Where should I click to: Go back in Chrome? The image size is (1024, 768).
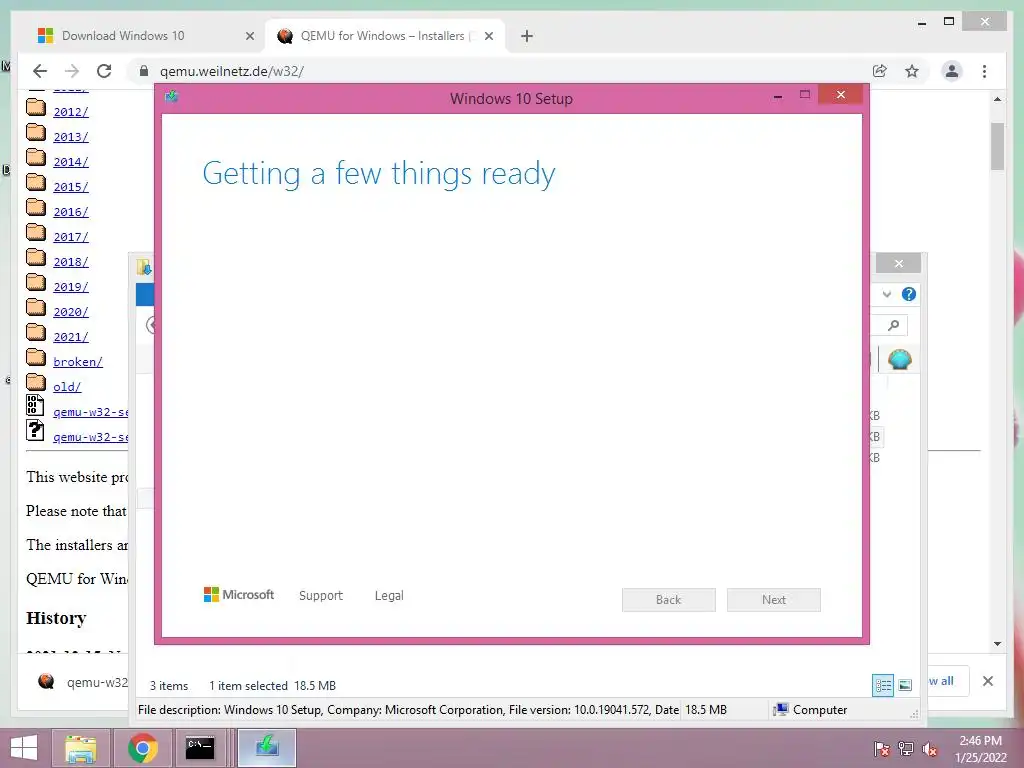coord(40,71)
